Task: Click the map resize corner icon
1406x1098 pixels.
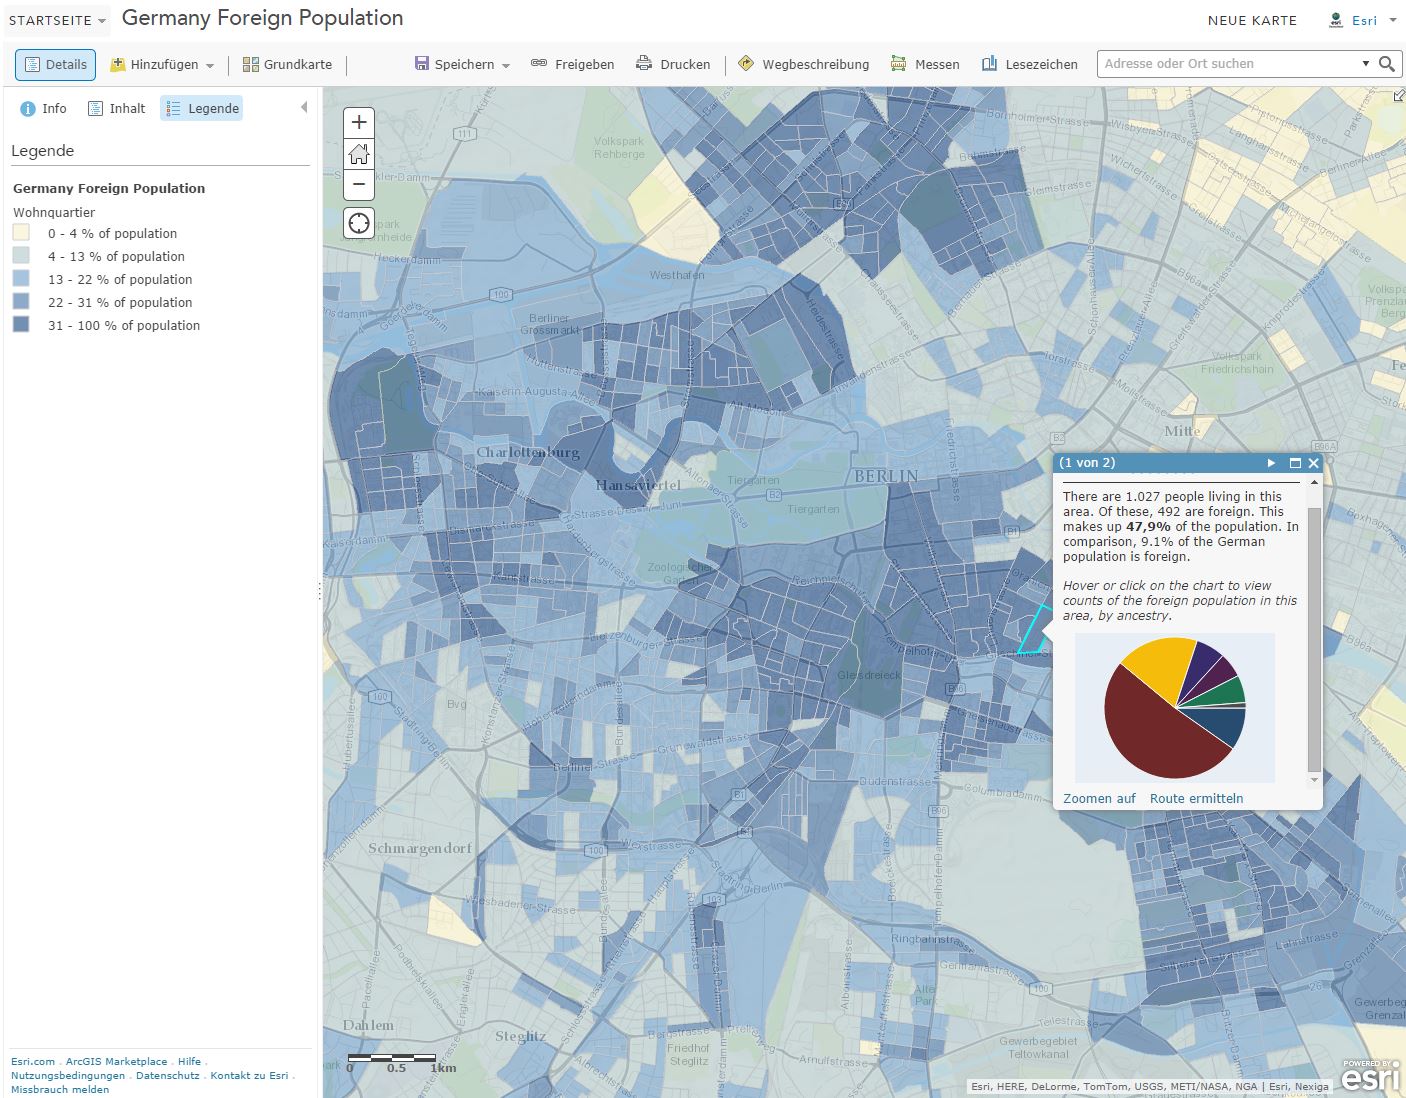Action: [x=1398, y=96]
